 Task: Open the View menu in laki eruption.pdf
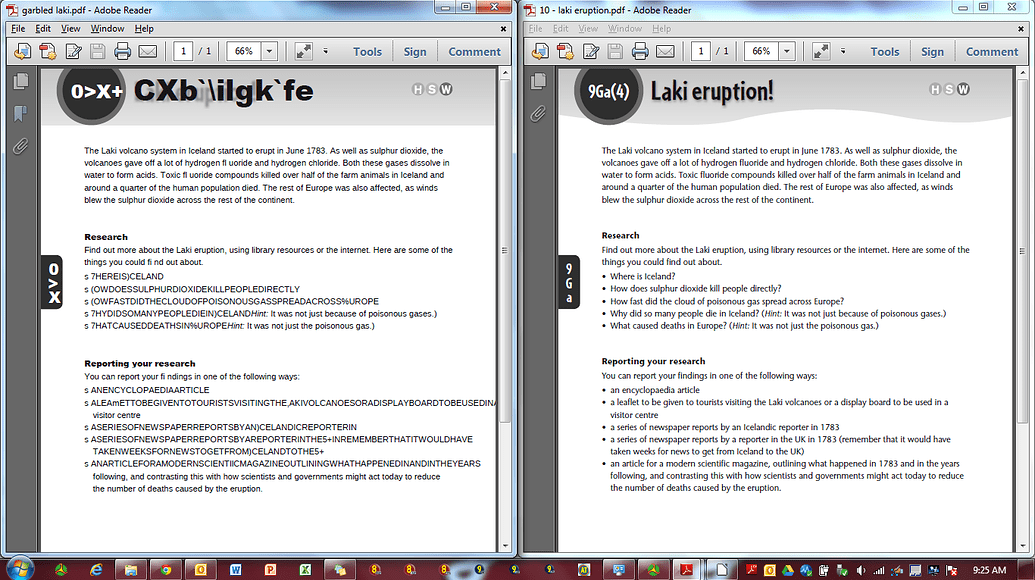pos(587,29)
